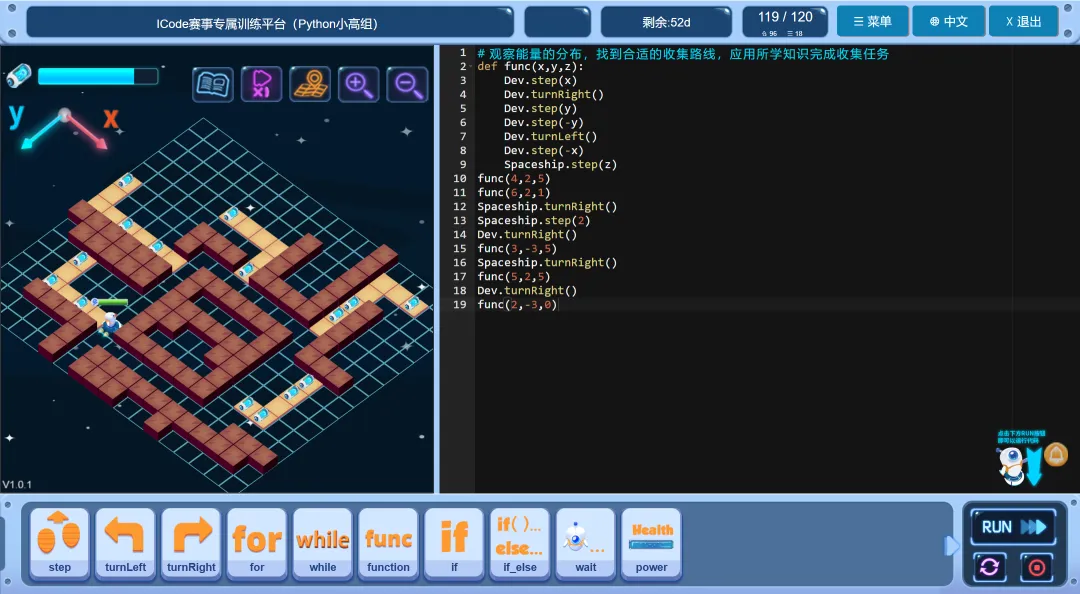Expand the command palette right arrow
The height and width of the screenshot is (594, 1080).
tap(951, 546)
